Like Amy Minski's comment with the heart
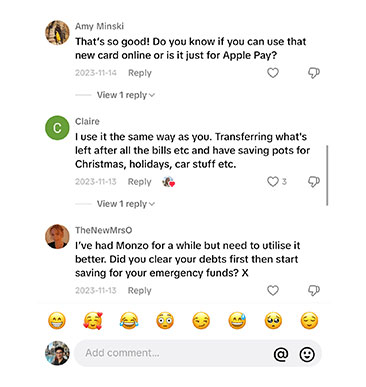Screen dimensions: 366x387 pyautogui.click(x=273, y=73)
